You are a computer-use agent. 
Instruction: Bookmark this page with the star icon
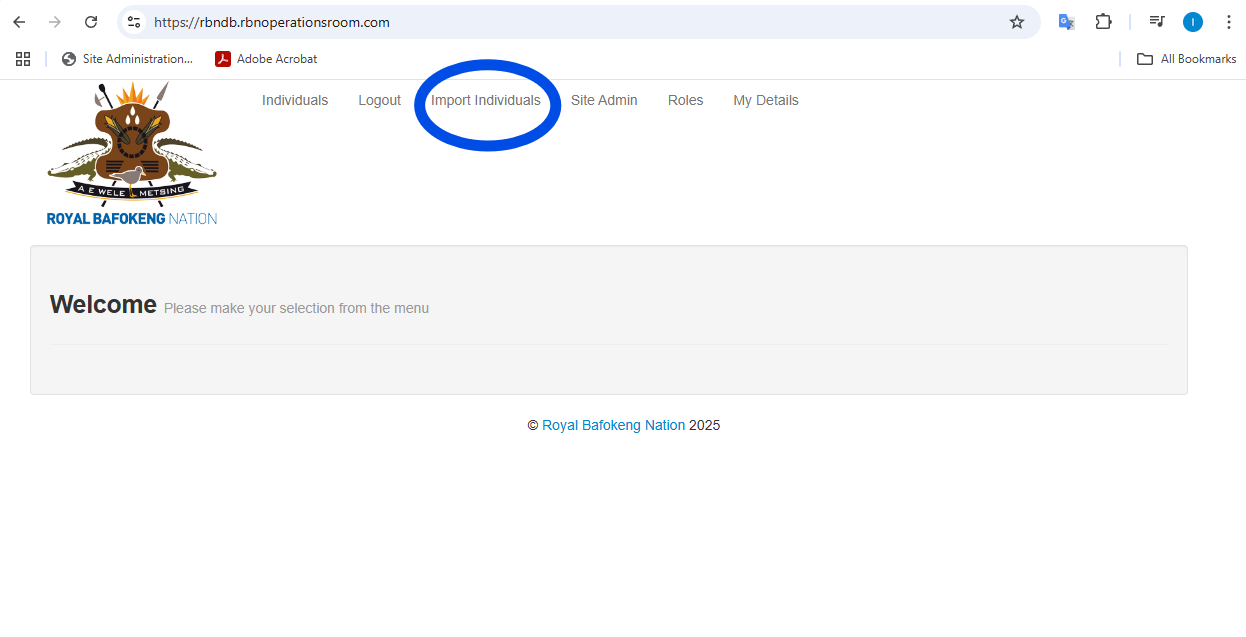1016,22
